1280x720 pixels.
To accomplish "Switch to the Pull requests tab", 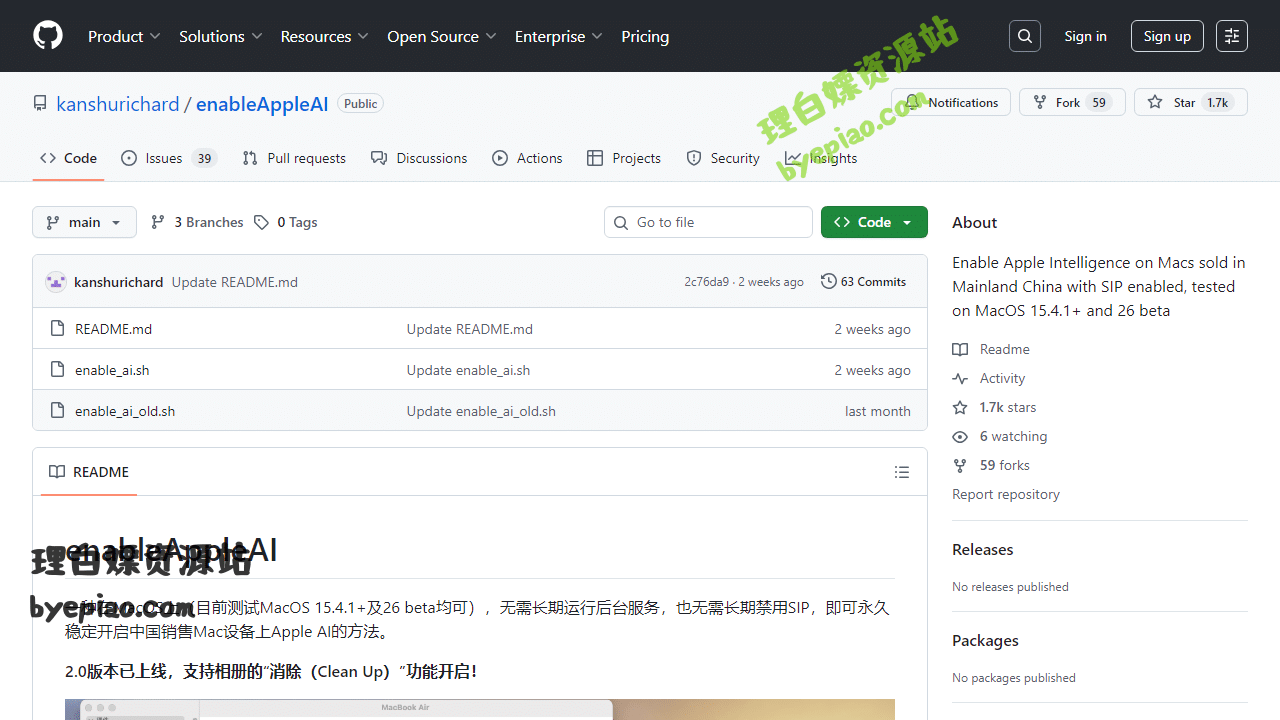I will (294, 158).
